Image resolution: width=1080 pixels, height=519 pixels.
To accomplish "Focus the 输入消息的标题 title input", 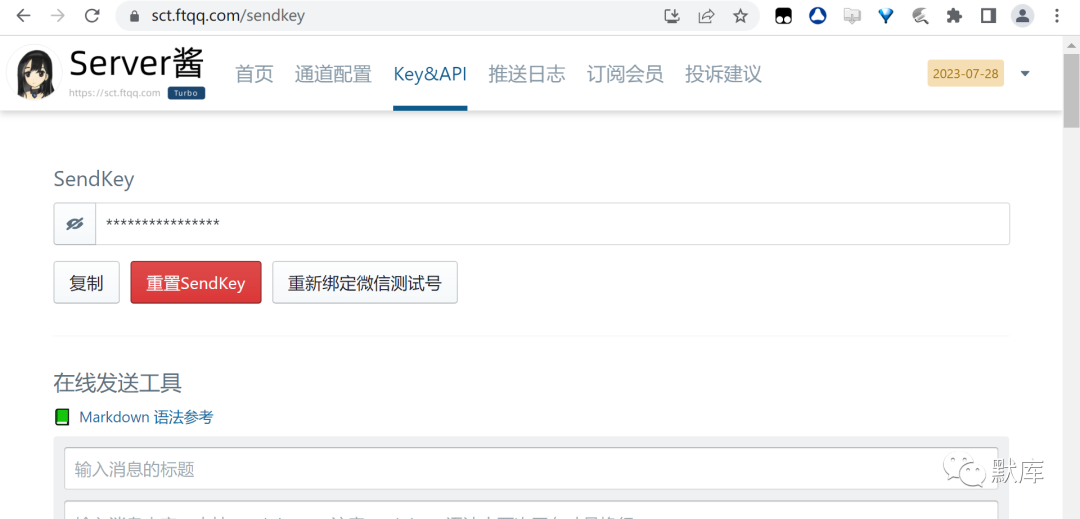I will 531,469.
